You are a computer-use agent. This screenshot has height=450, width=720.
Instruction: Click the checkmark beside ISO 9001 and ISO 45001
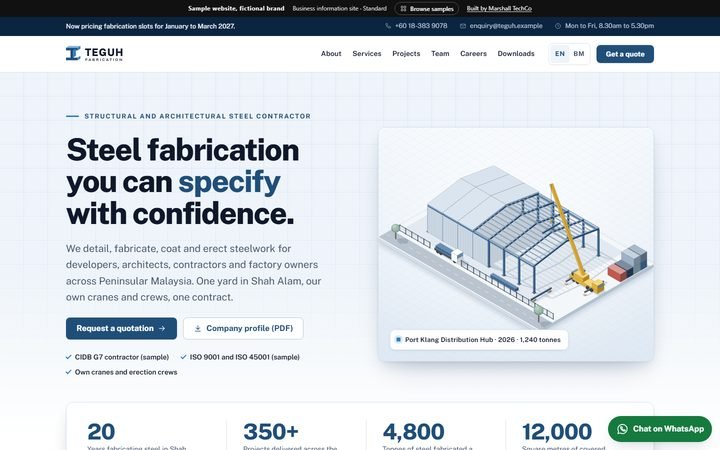pyautogui.click(x=183, y=357)
